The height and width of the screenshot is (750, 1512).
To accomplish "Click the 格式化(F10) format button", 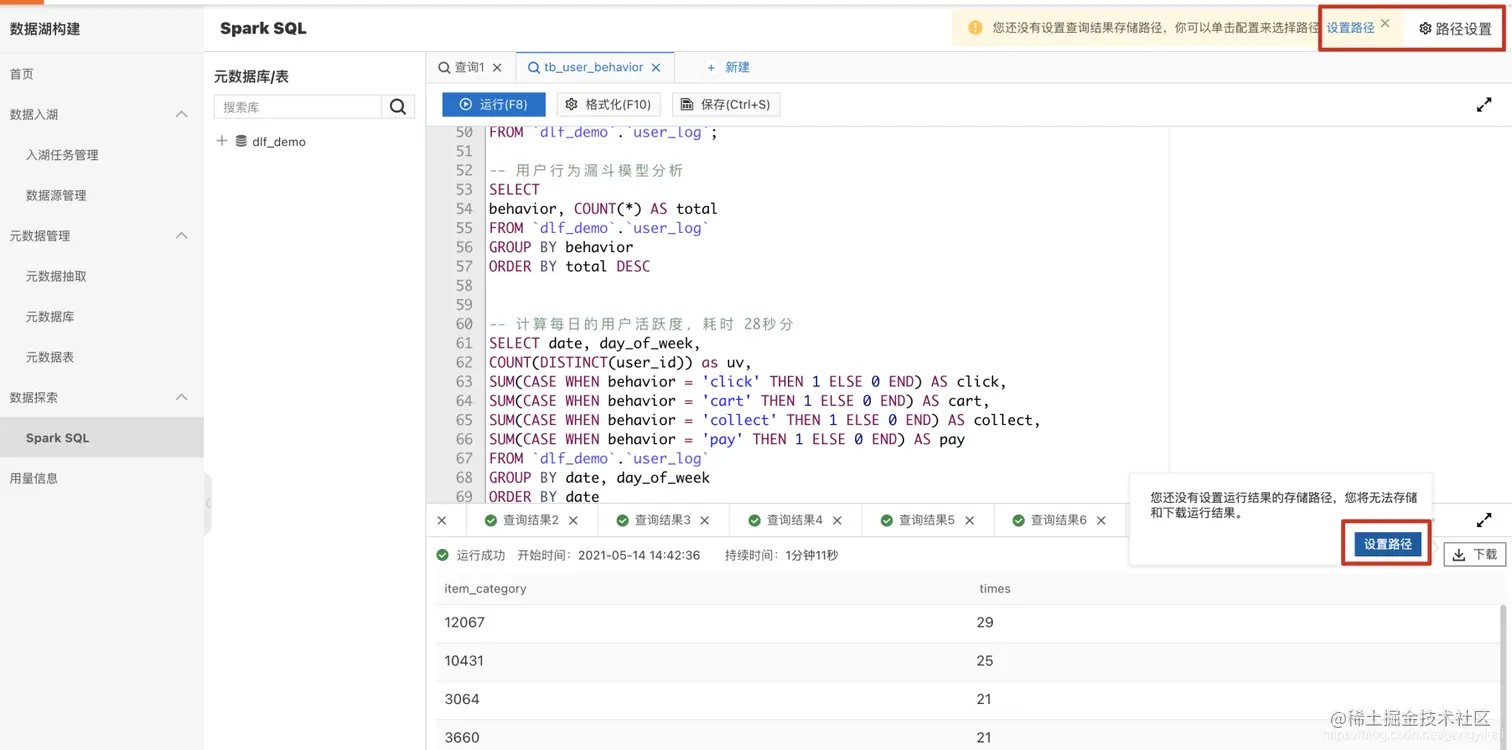I will (x=609, y=104).
